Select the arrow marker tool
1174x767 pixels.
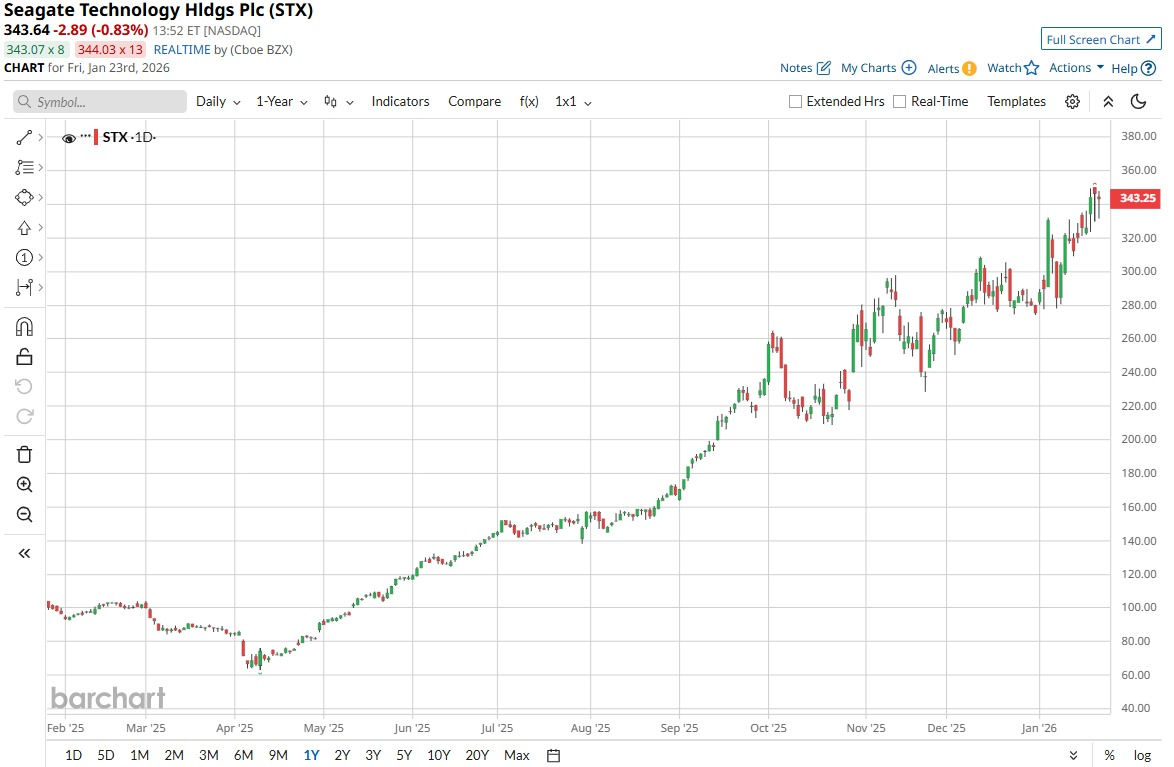point(24,228)
